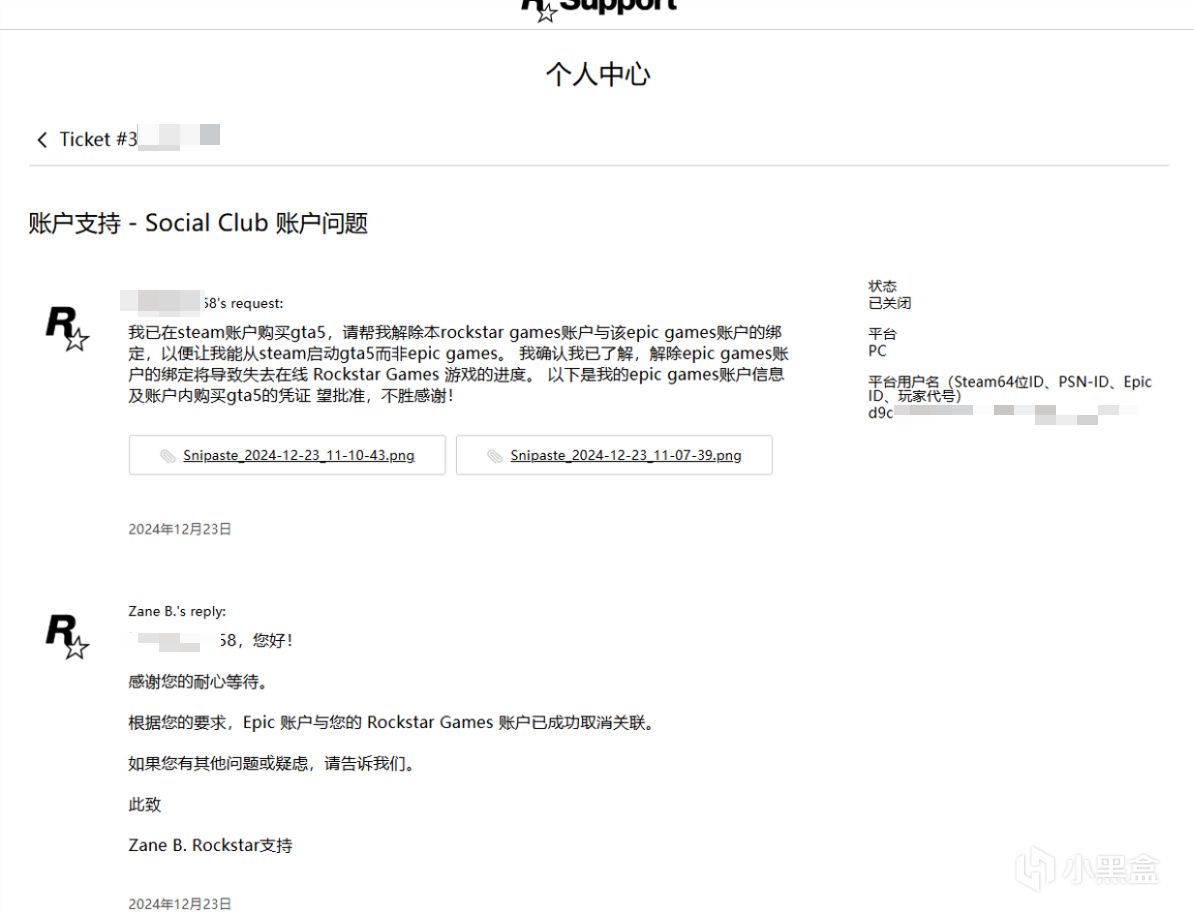Click the 平台 label in the sidebar
1194x914 pixels.
click(882, 334)
